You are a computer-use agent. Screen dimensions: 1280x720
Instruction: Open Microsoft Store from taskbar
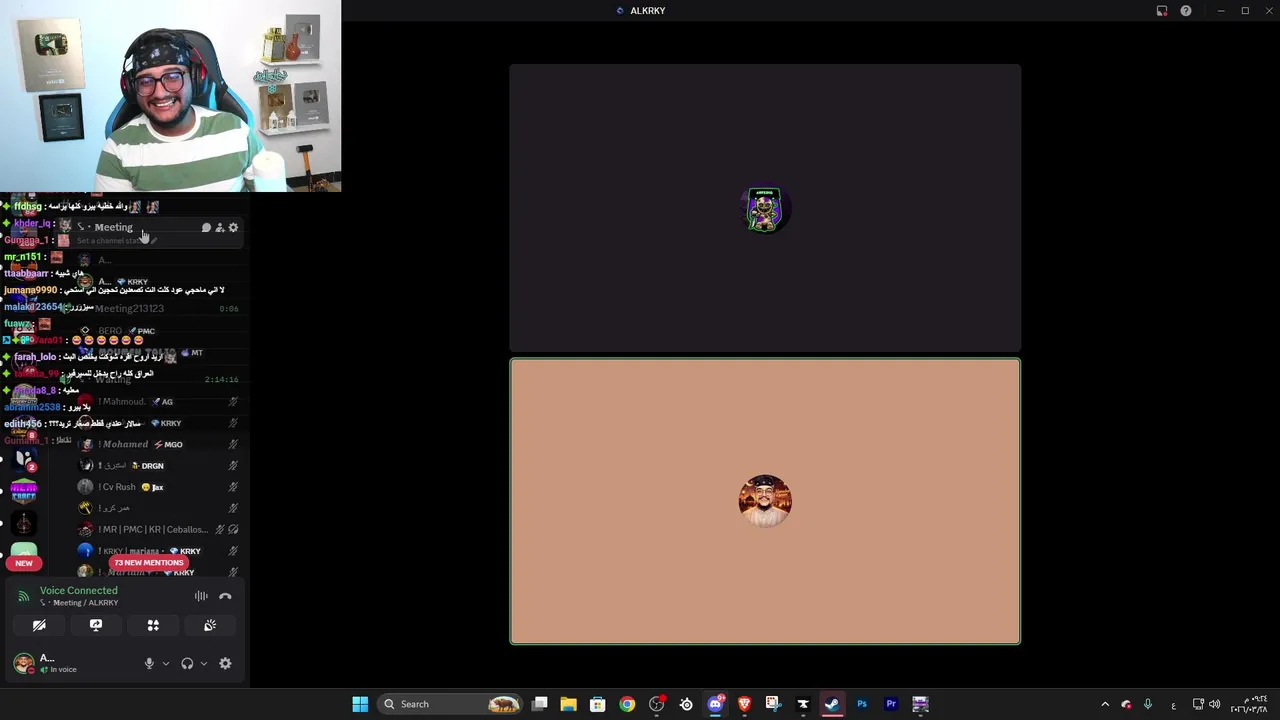click(x=597, y=704)
